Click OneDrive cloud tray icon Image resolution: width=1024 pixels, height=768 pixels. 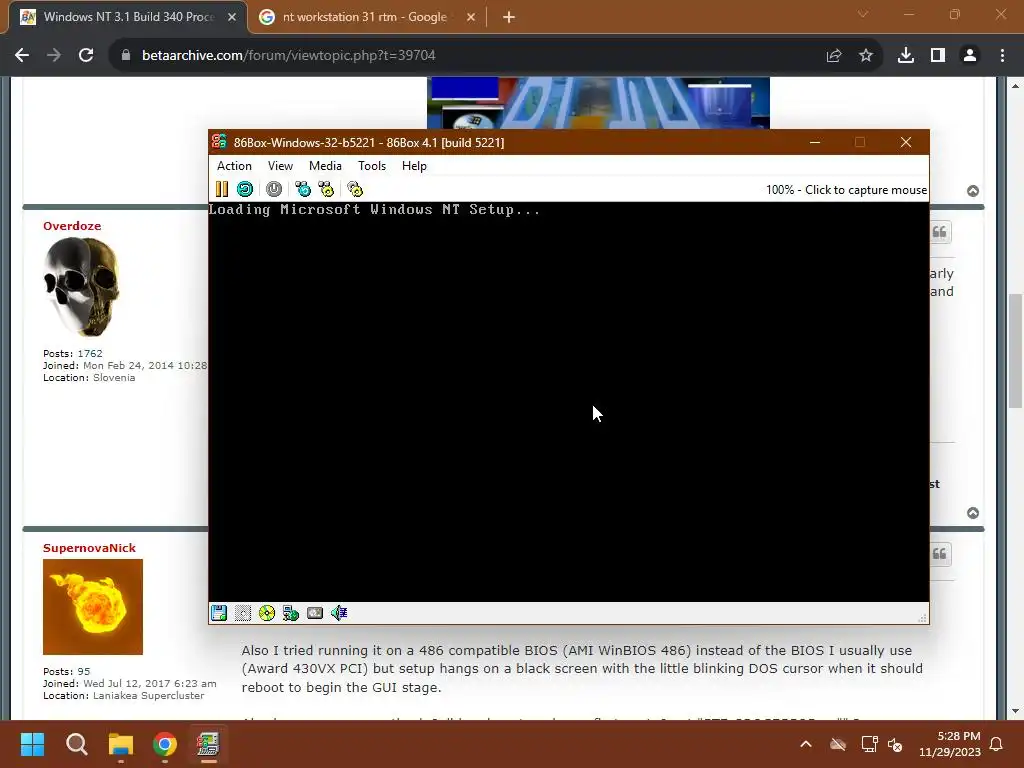click(838, 744)
